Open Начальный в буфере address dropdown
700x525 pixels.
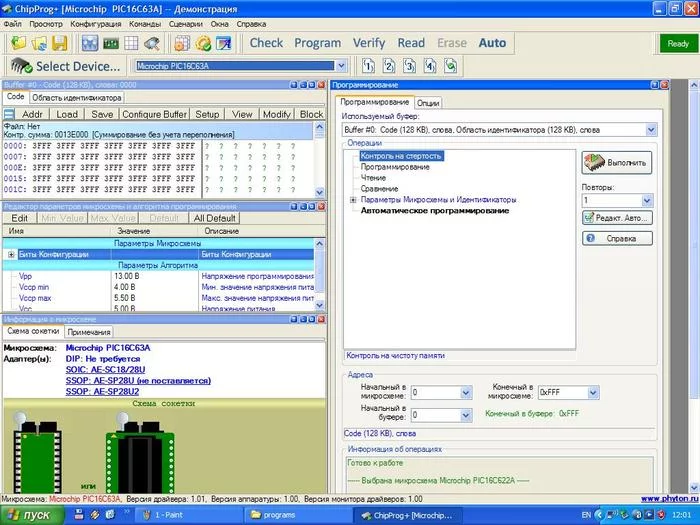[466, 415]
